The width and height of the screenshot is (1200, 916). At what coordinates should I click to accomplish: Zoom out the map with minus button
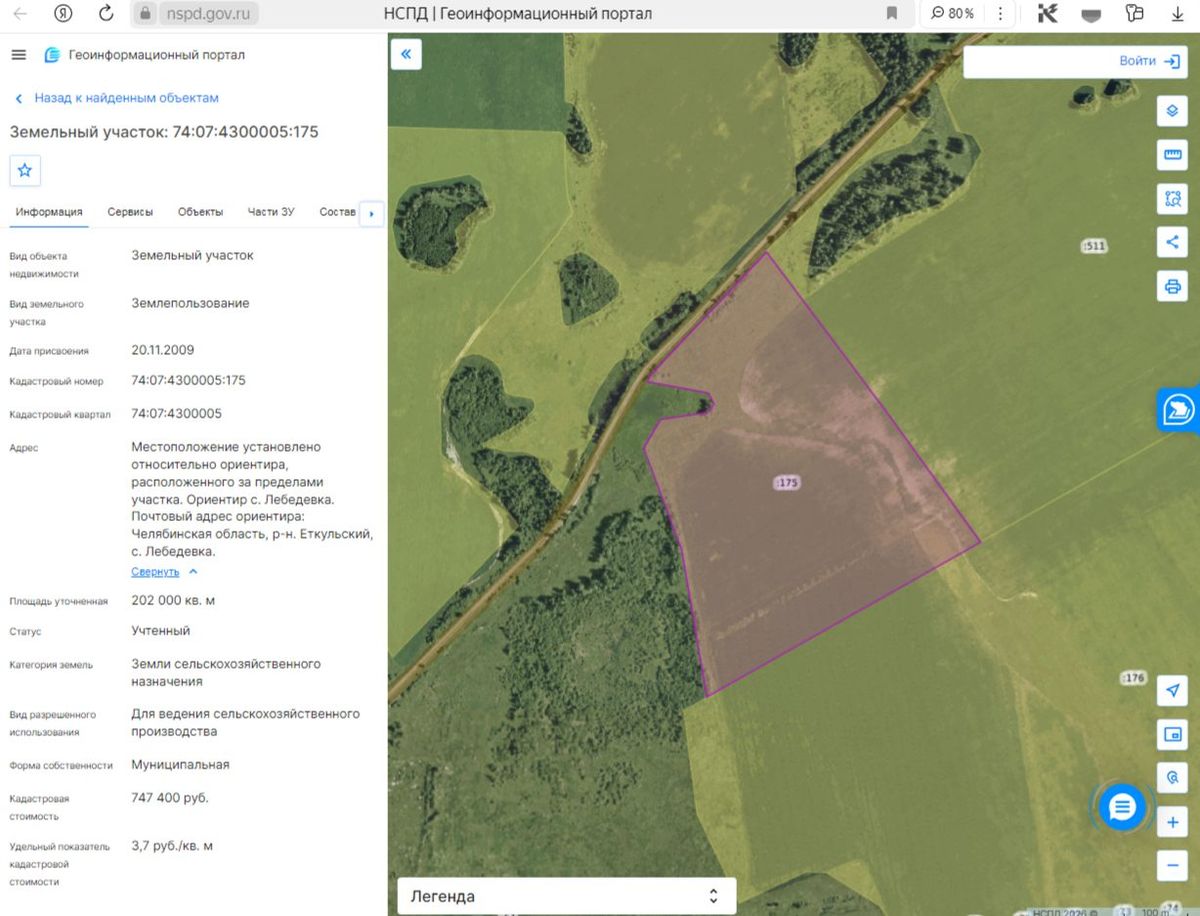[1172, 865]
